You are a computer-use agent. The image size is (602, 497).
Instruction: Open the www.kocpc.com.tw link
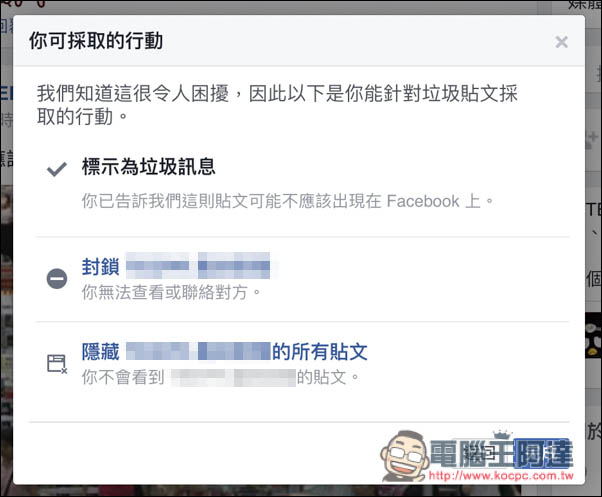point(501,476)
